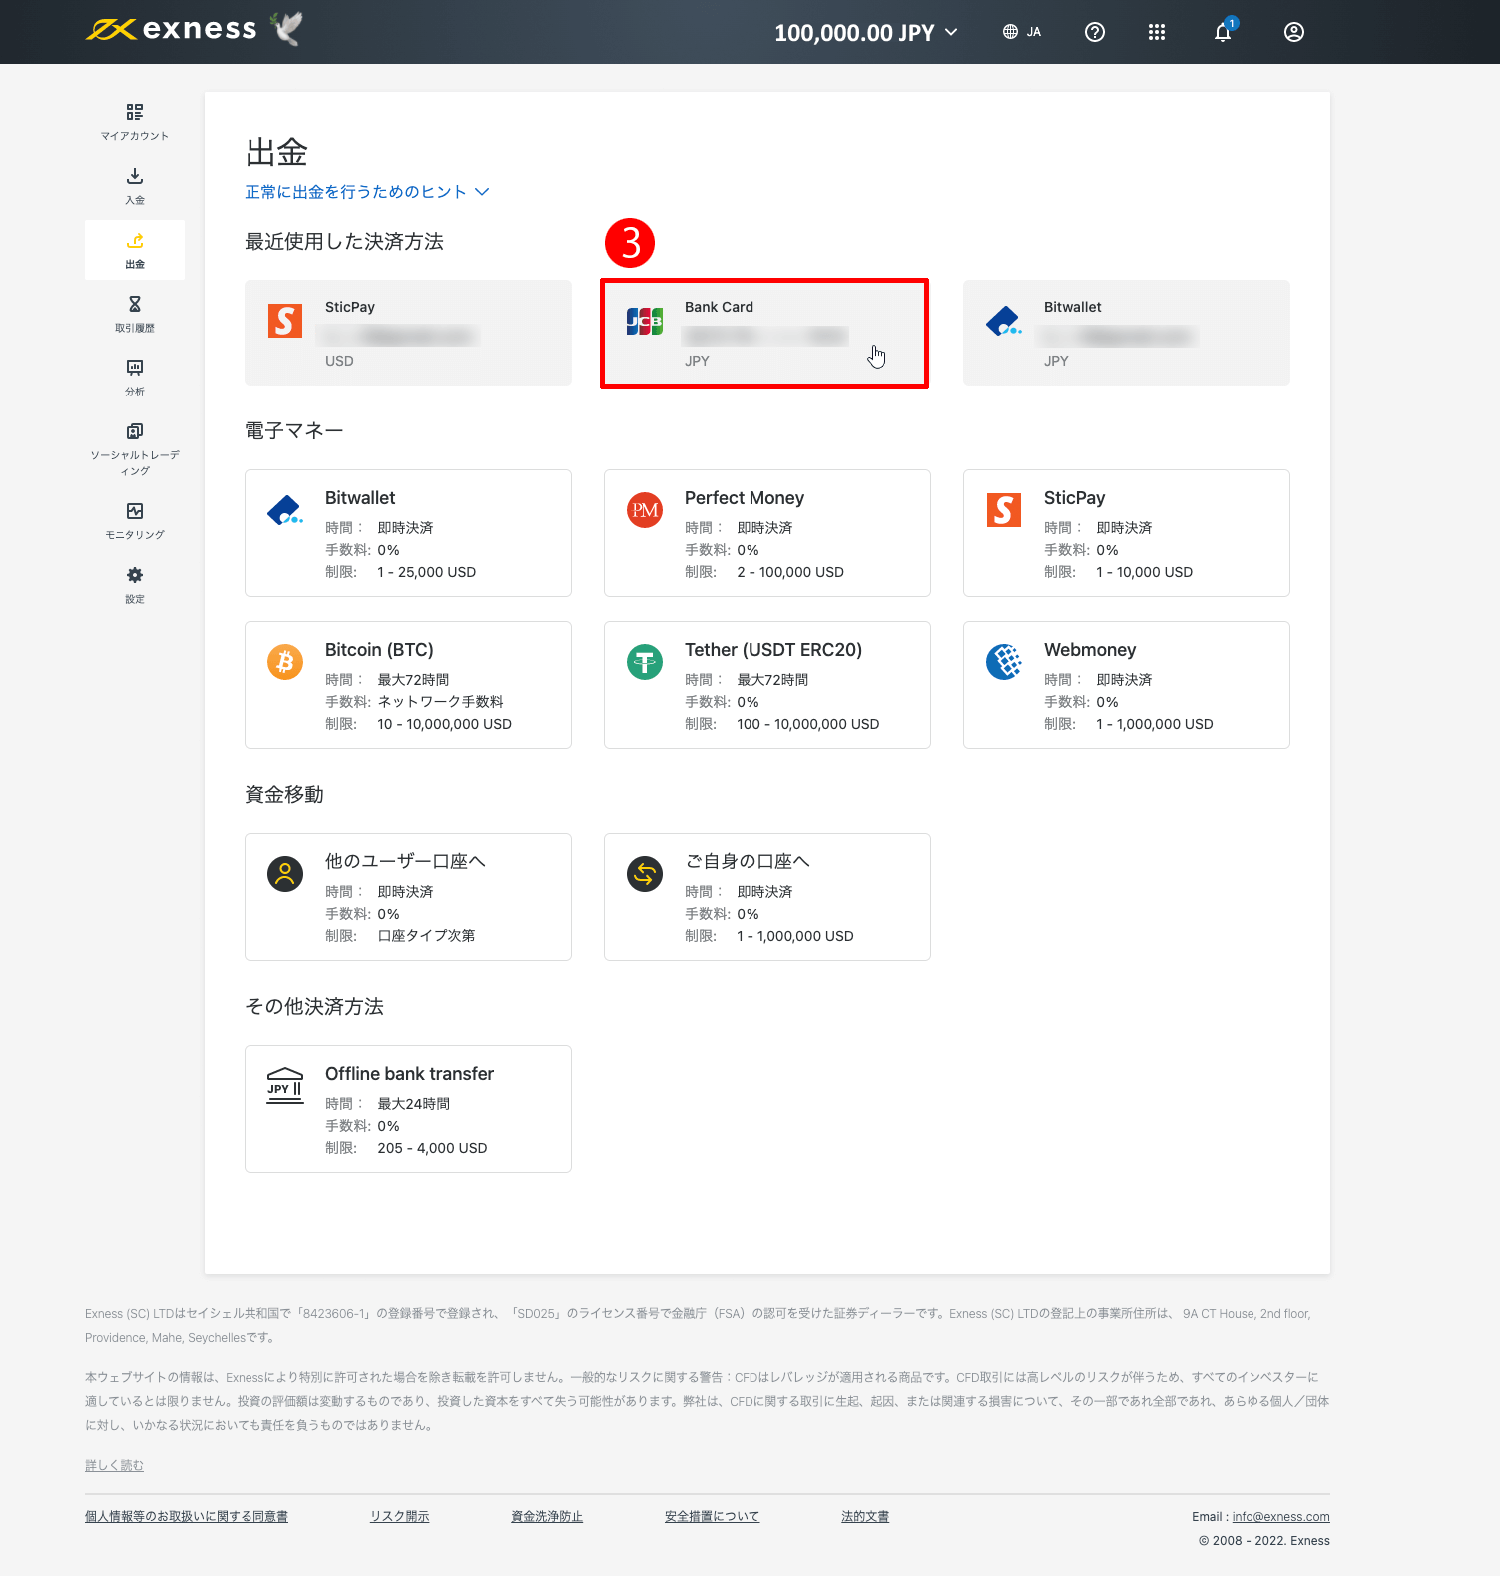Select 出金 withdrawal in the sidebar

point(135,250)
